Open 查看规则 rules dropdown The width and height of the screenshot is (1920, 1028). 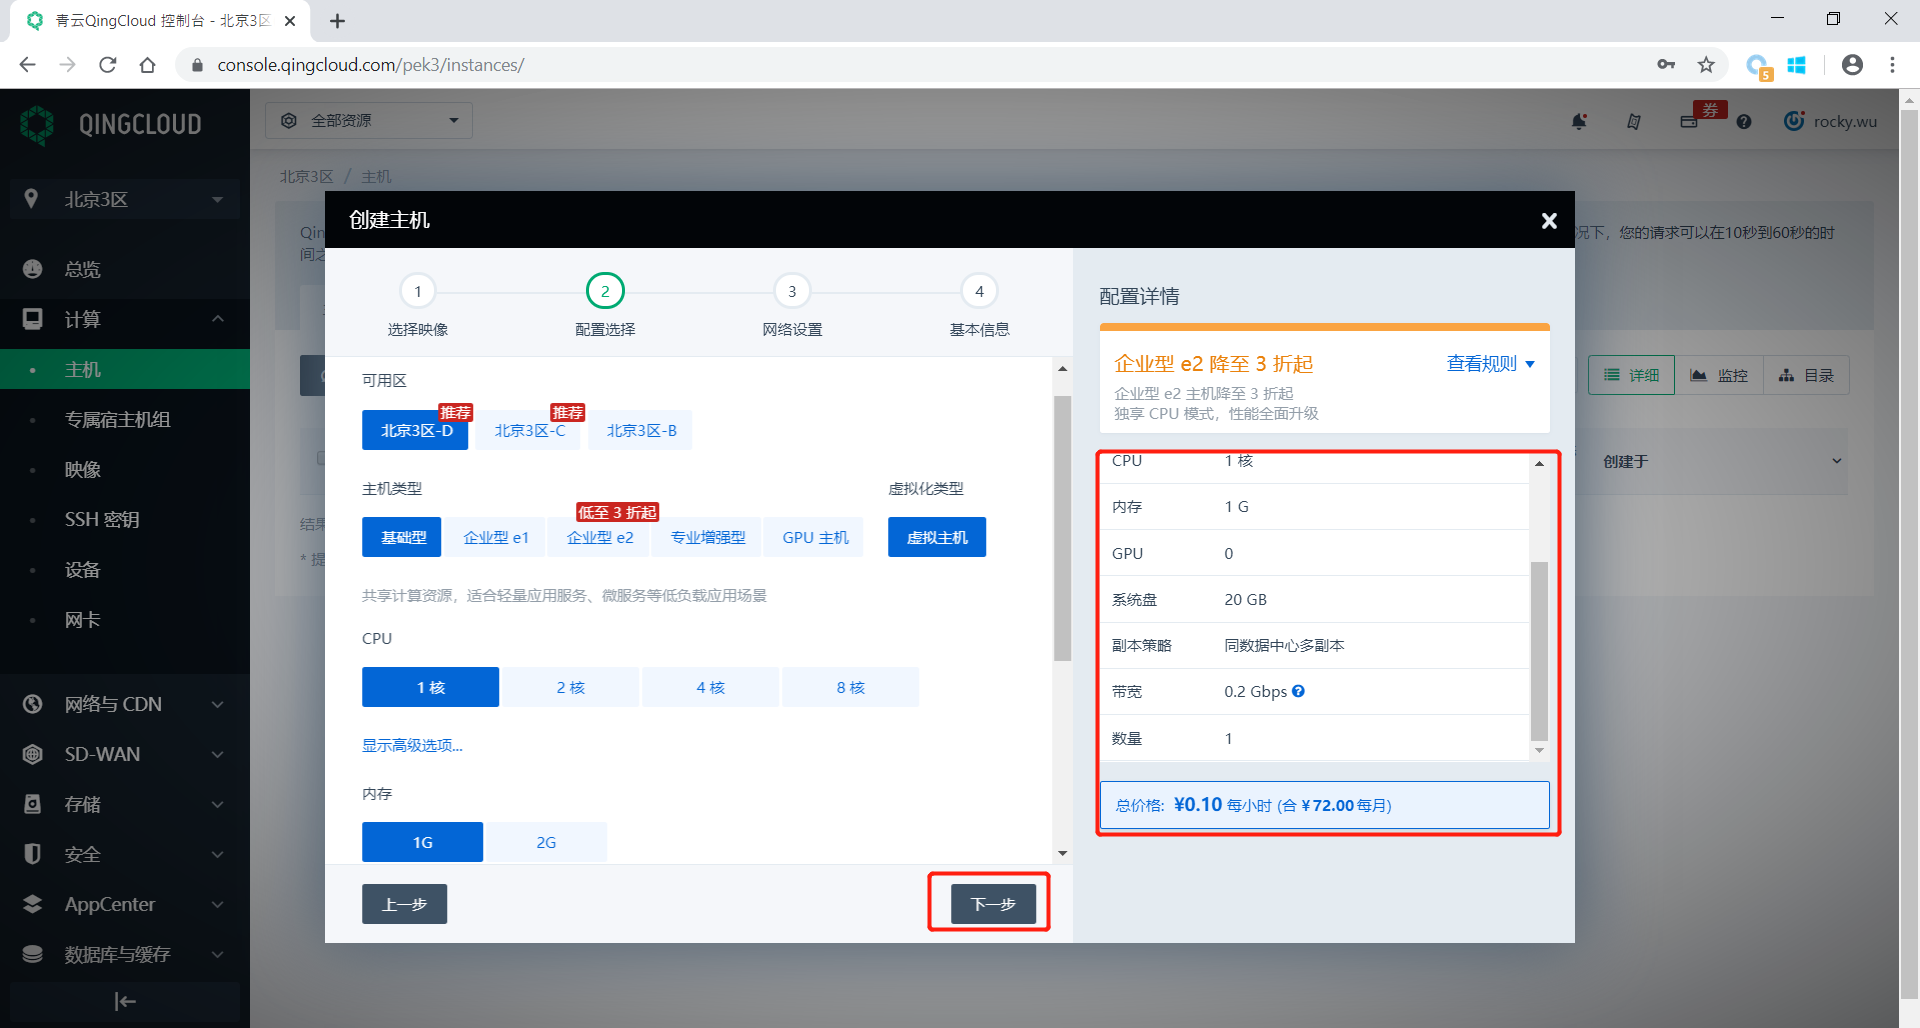tap(1490, 363)
